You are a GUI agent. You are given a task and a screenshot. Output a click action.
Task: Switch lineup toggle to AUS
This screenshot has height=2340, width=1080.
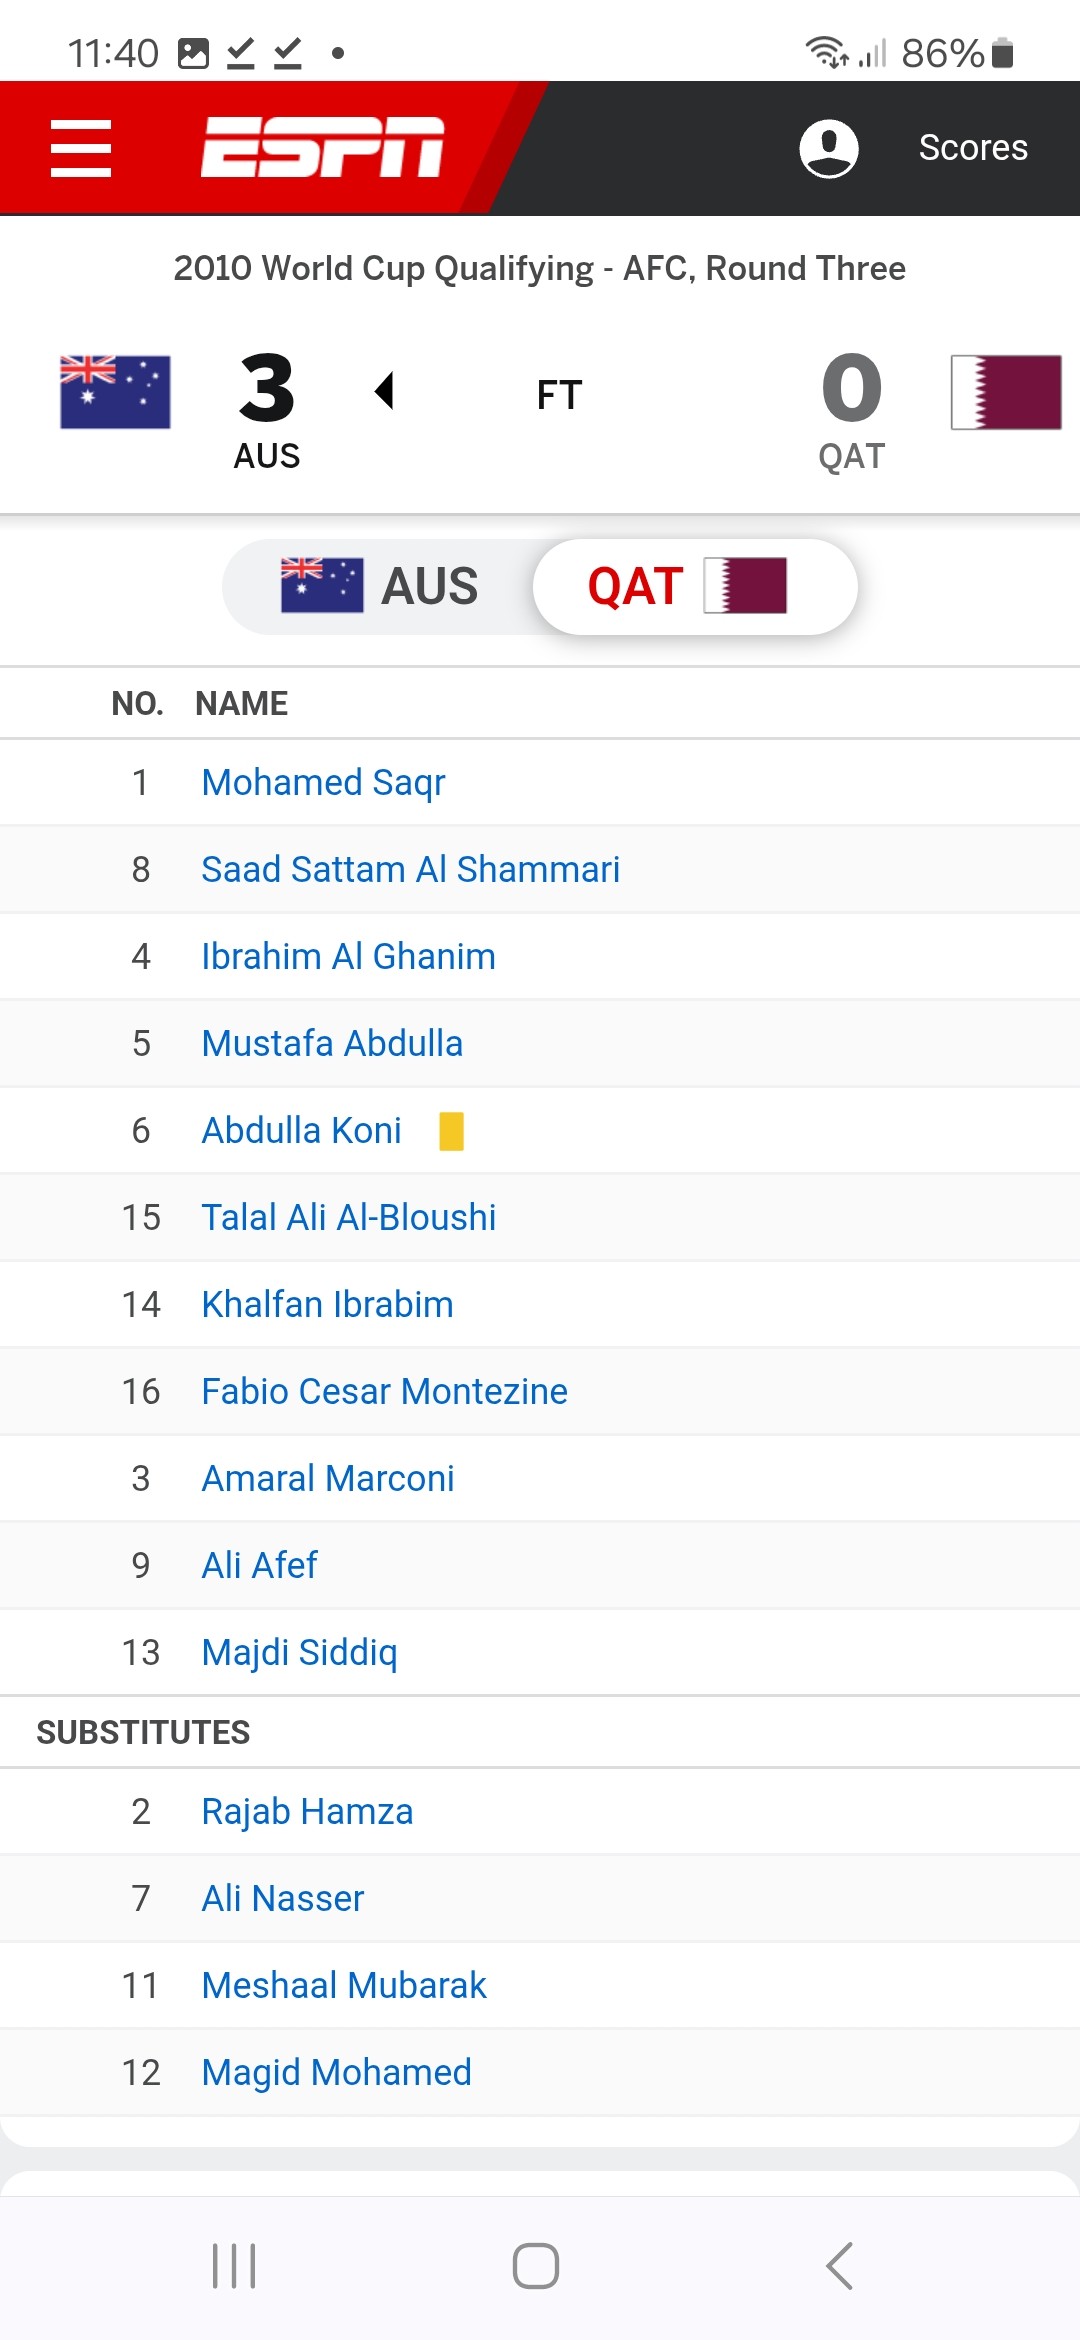[380, 586]
